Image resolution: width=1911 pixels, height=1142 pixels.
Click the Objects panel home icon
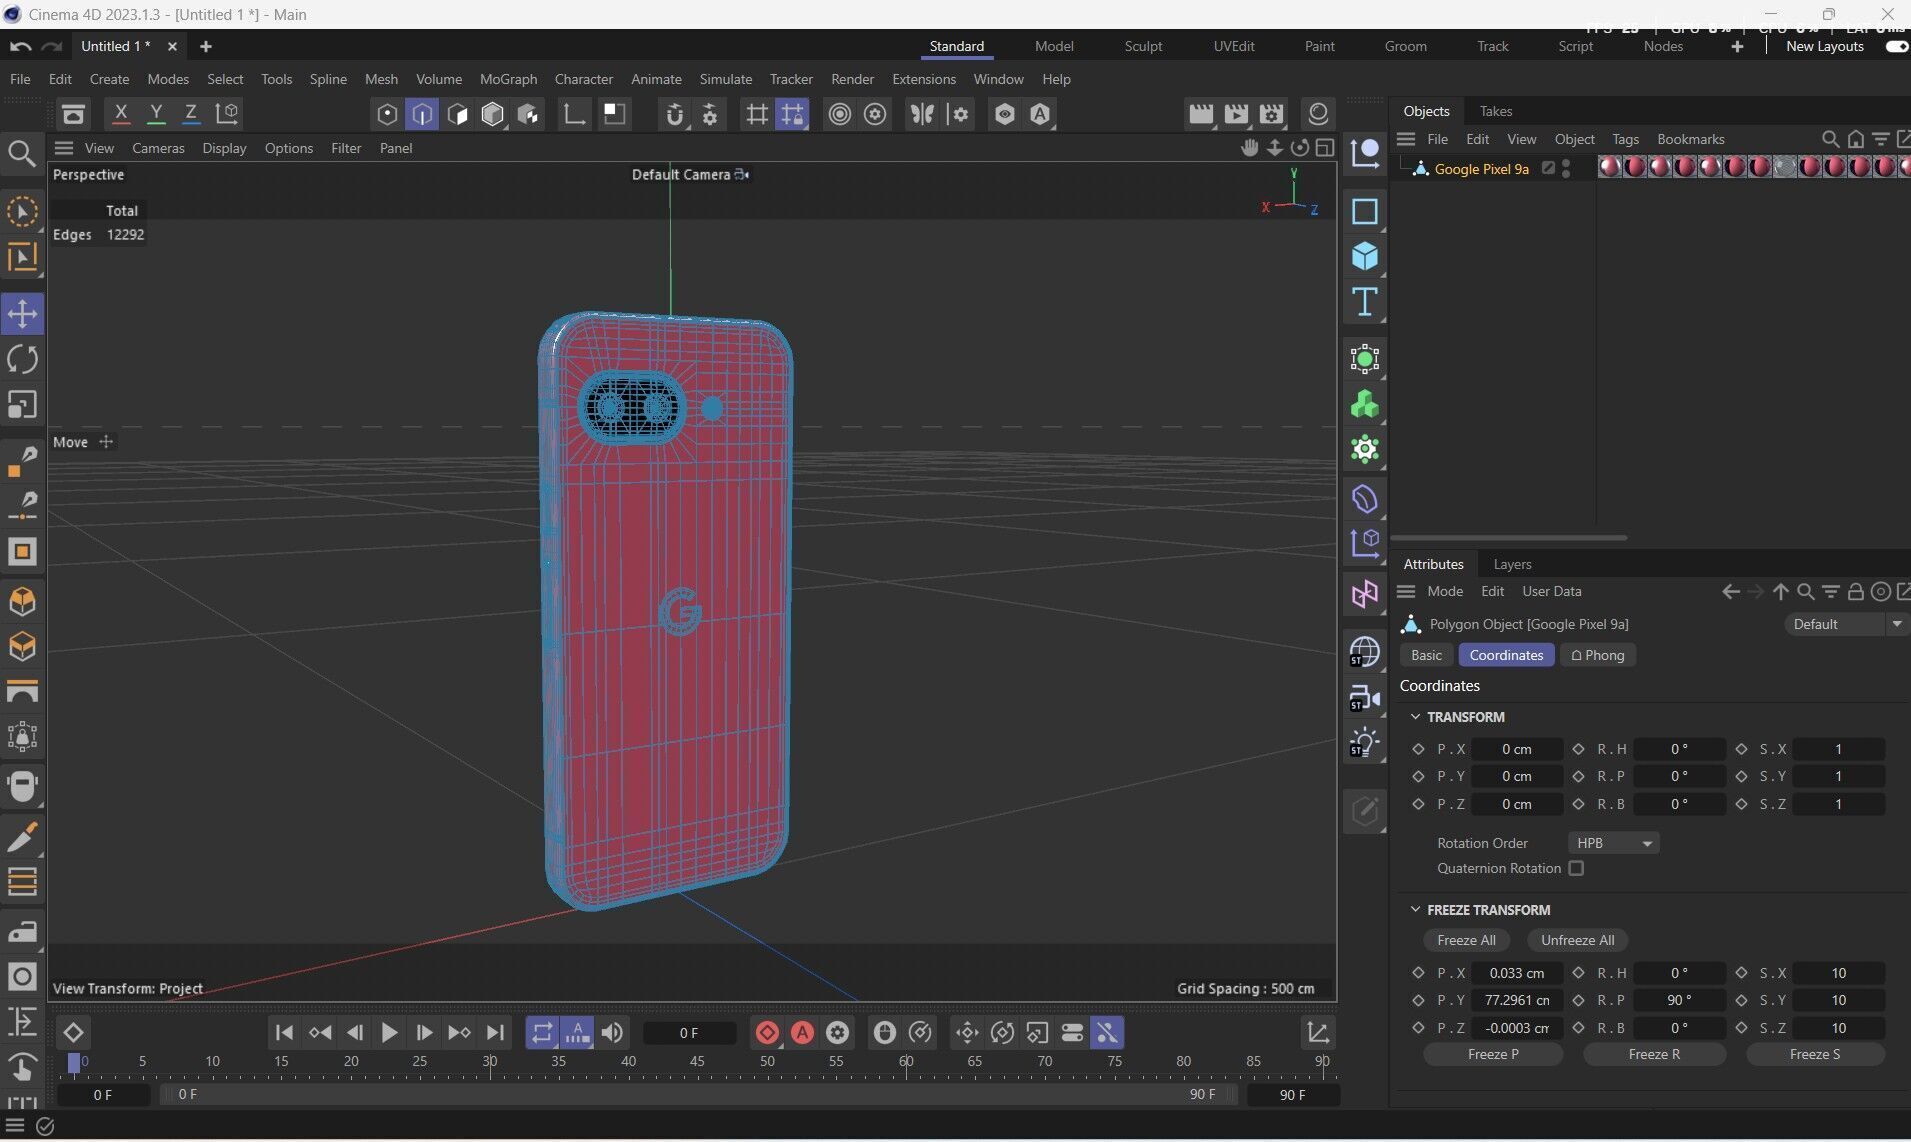pos(1856,139)
